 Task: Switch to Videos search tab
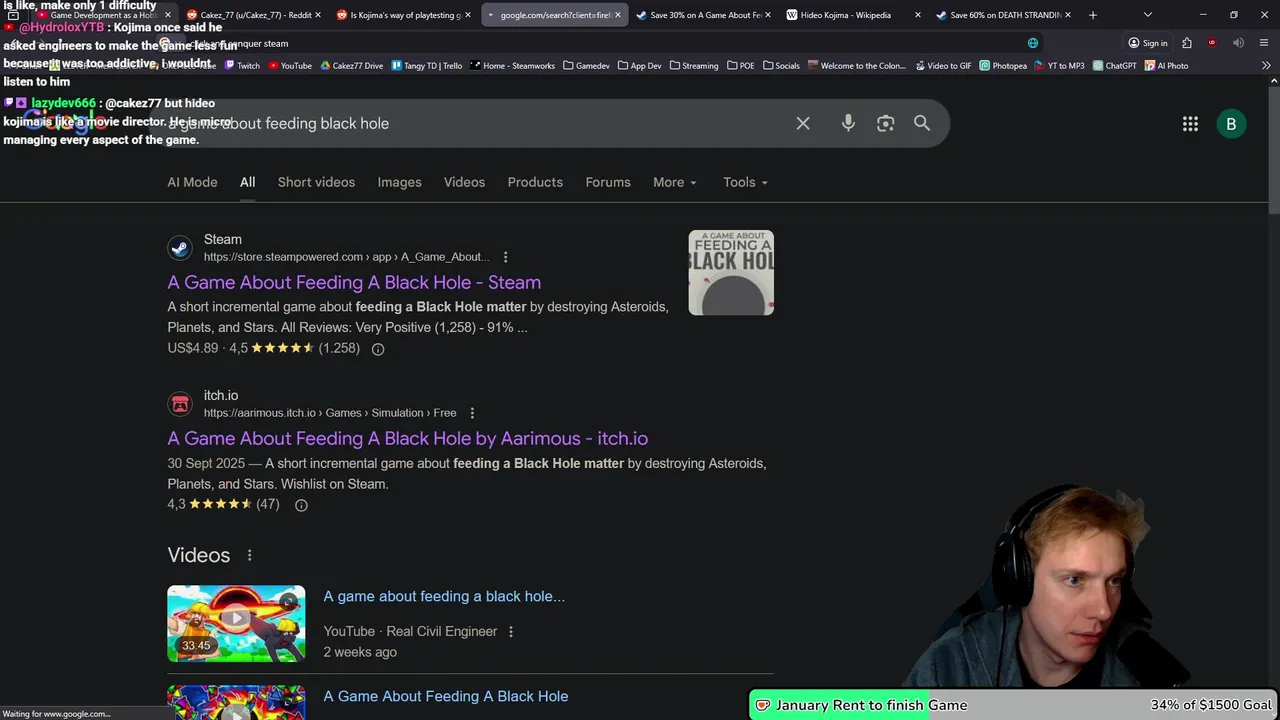click(464, 182)
